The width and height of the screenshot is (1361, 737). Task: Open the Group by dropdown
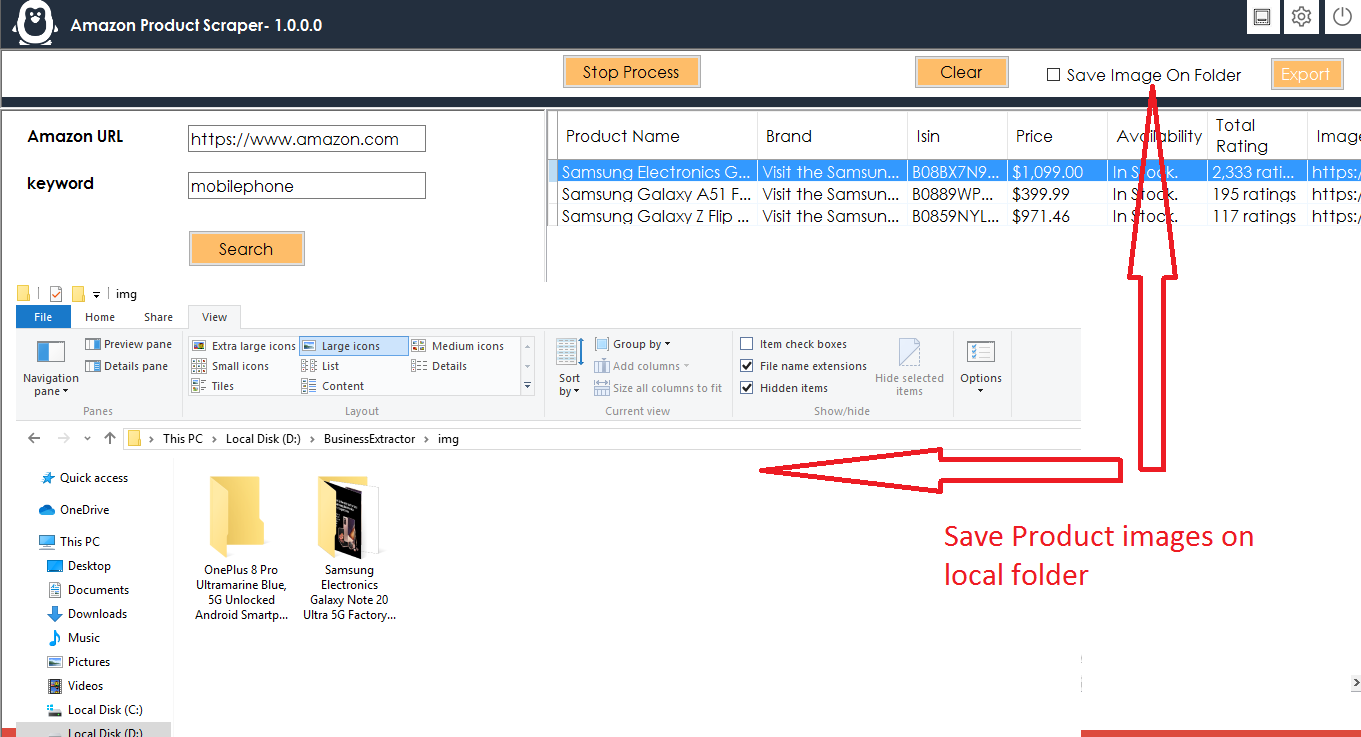tap(633, 344)
